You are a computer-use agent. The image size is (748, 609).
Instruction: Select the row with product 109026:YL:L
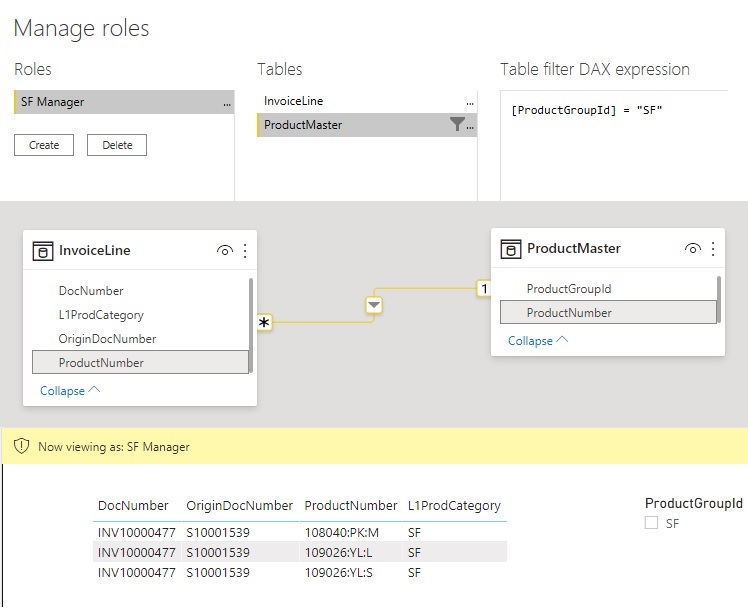pyautogui.click(x=300, y=552)
